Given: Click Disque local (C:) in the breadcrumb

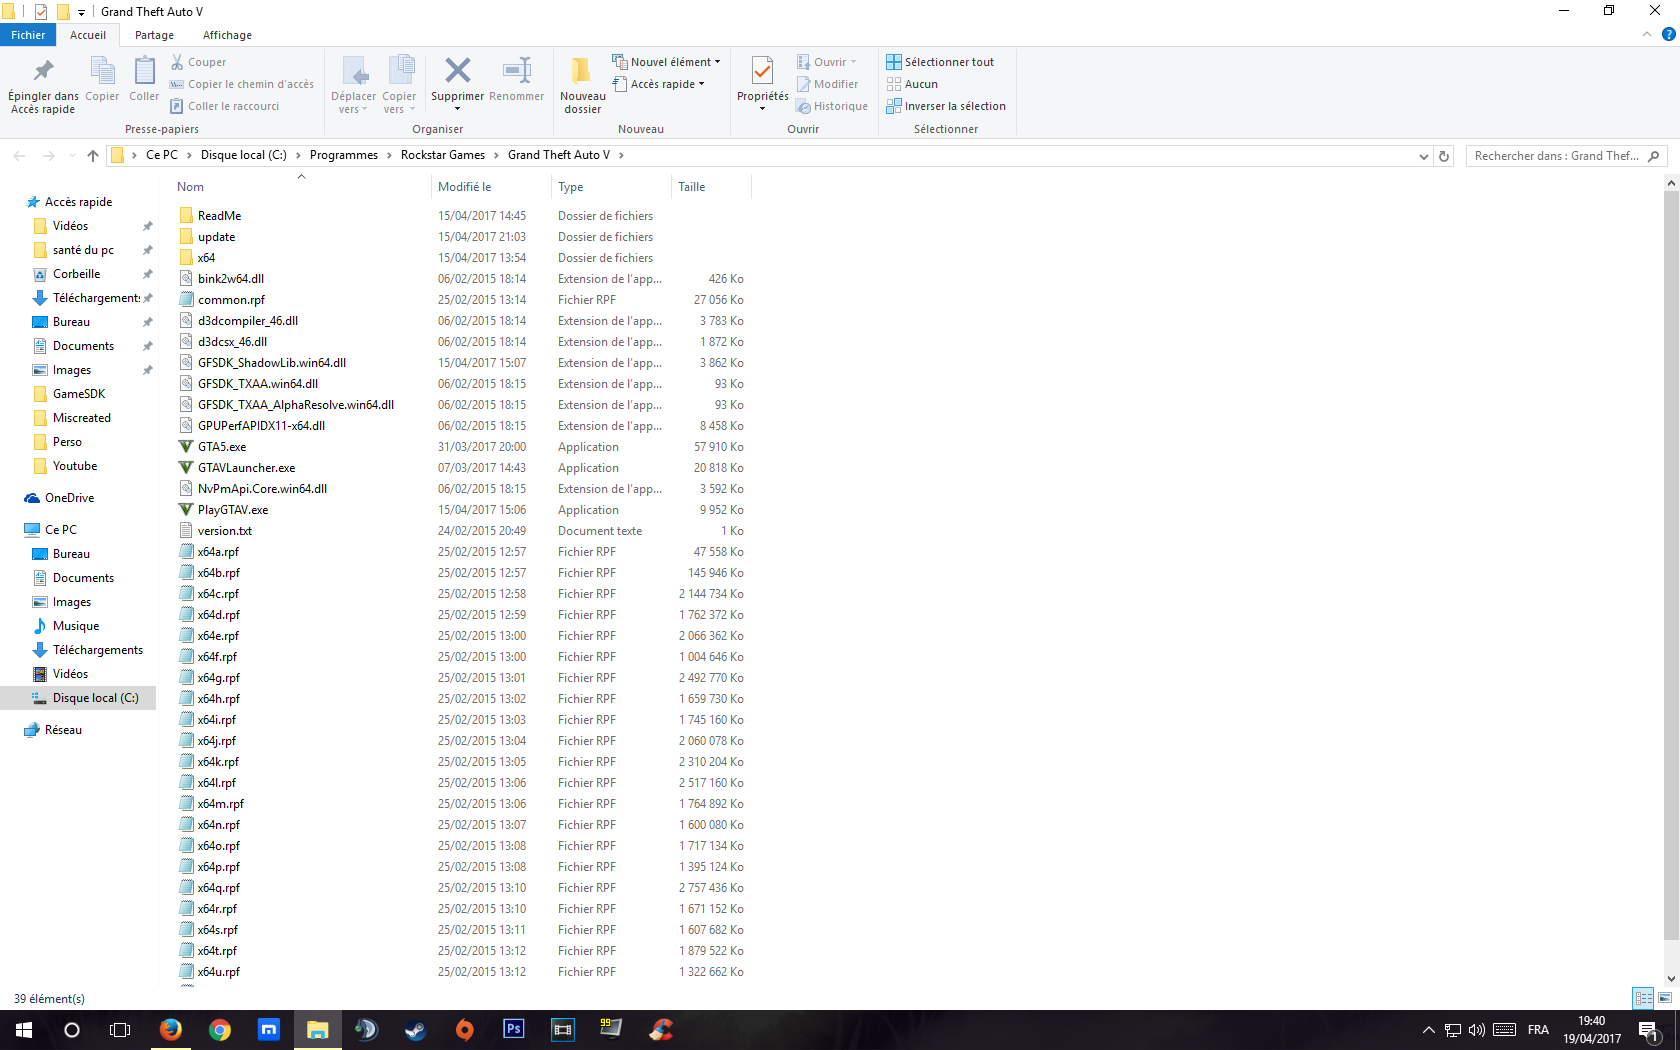Looking at the screenshot, I should [243, 155].
